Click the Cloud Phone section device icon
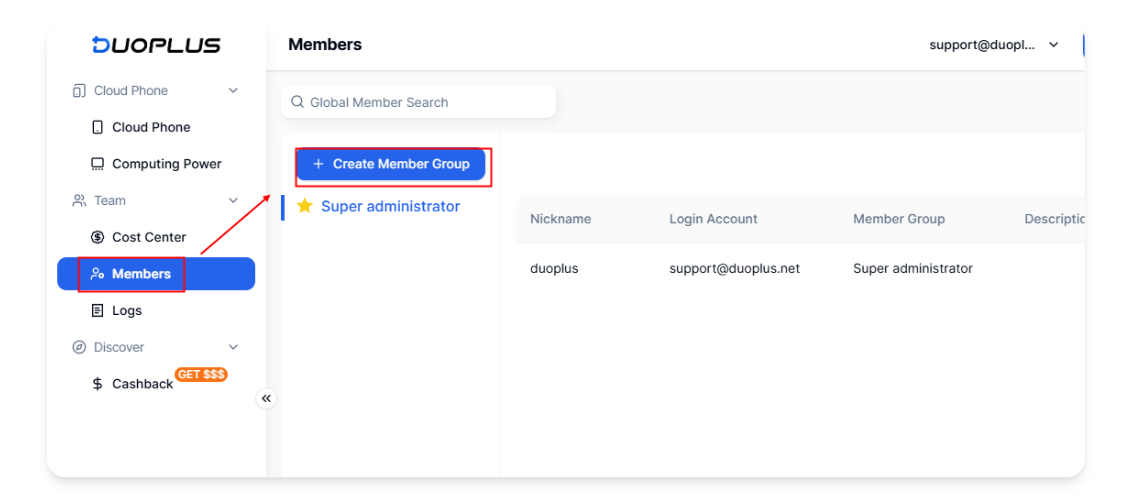This screenshot has width=1132, height=498. click(79, 91)
